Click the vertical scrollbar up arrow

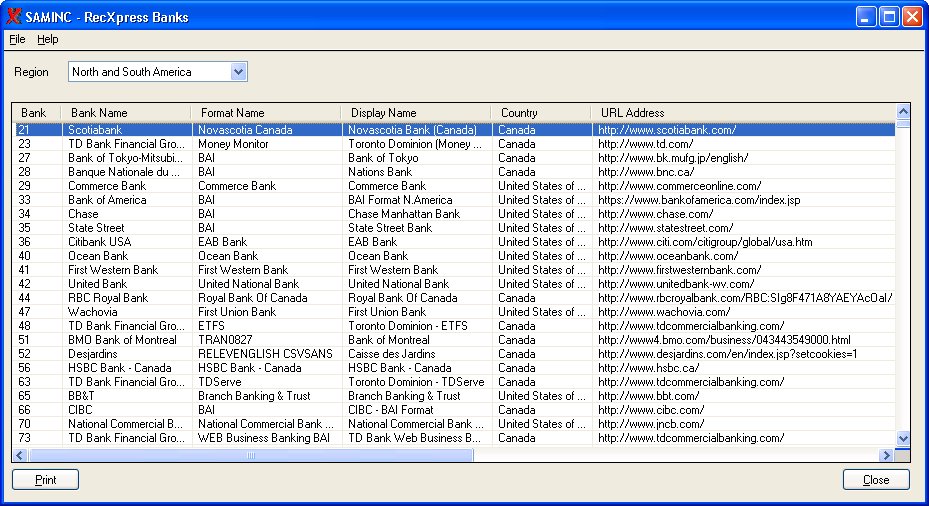click(x=903, y=111)
